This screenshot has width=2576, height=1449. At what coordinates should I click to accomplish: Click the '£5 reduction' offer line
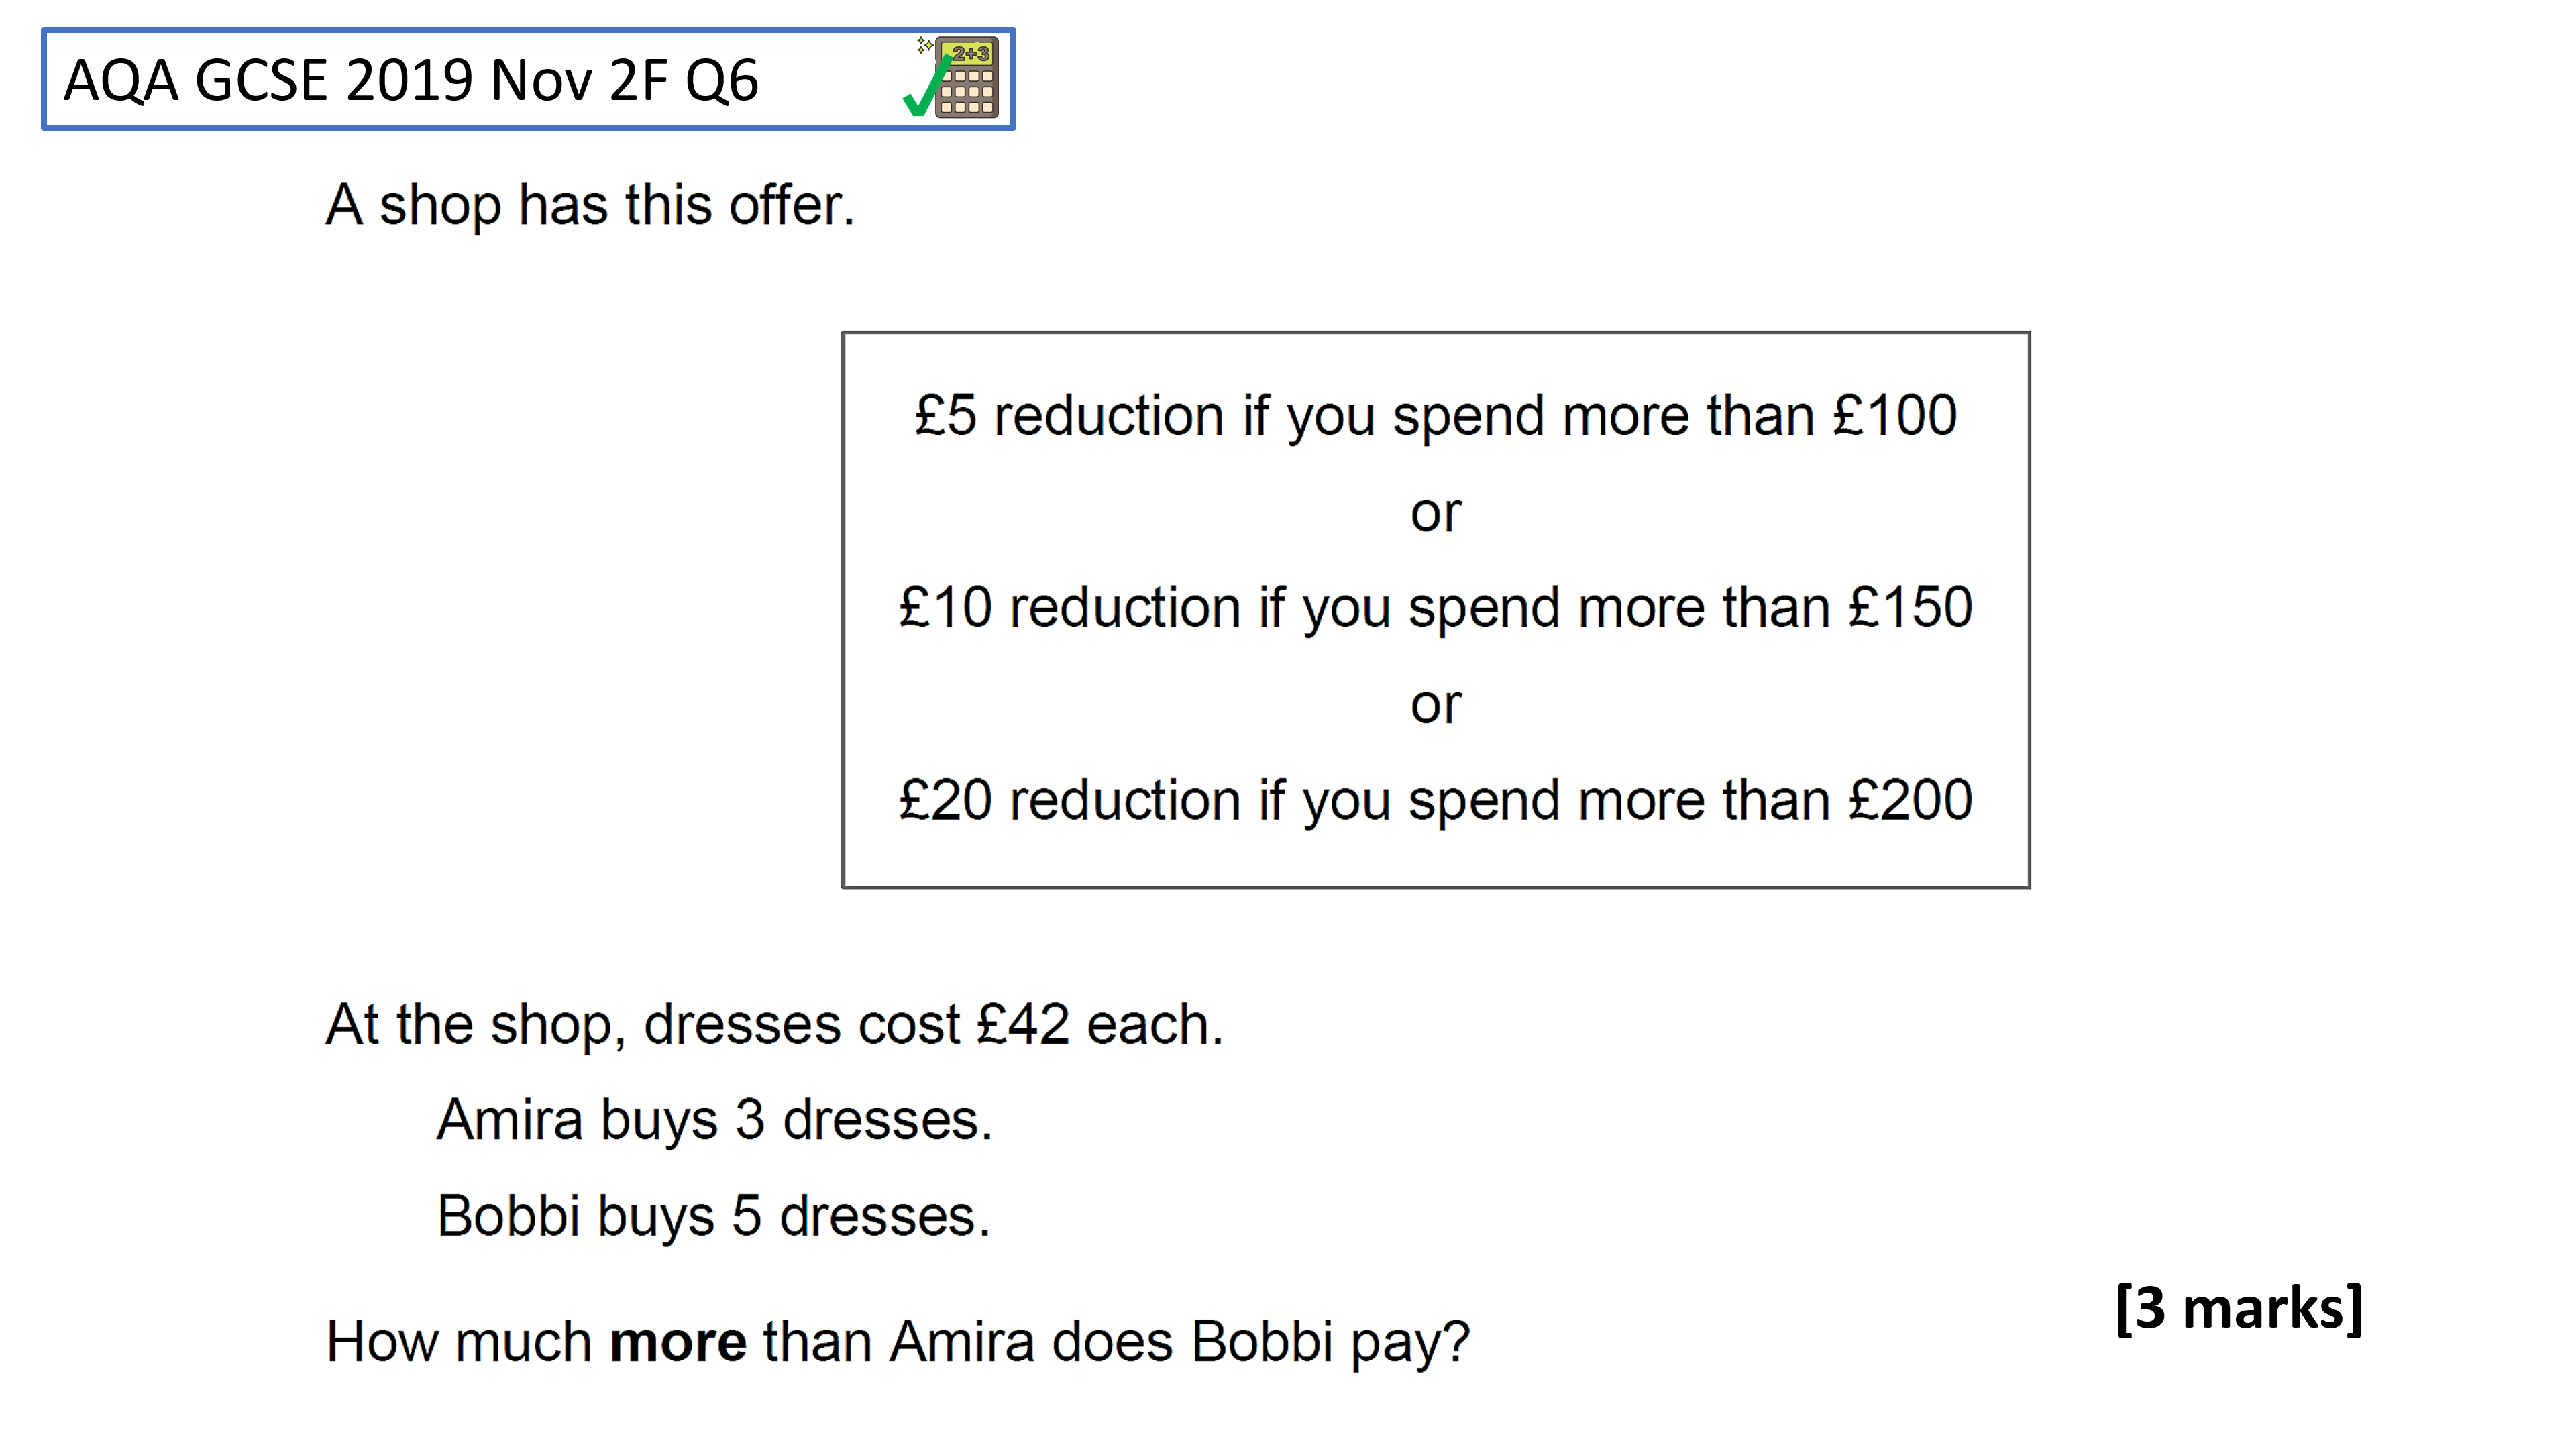click(x=1435, y=416)
